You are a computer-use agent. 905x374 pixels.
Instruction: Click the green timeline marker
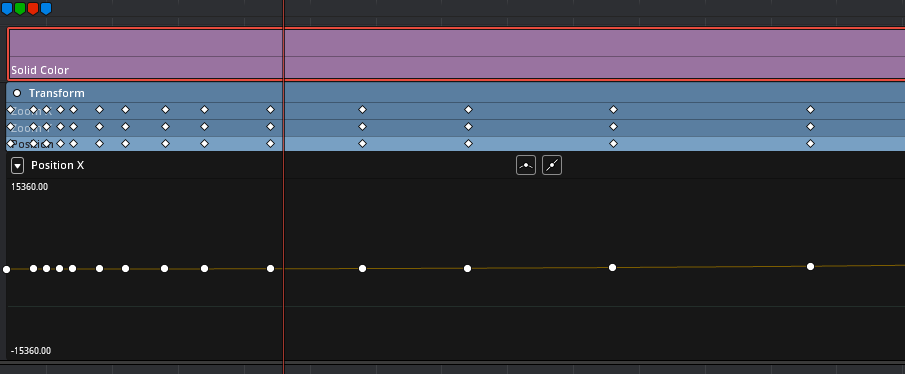point(20,8)
